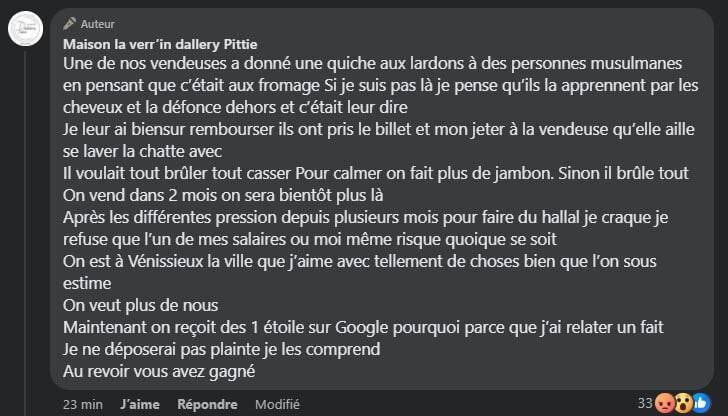Image resolution: width=728 pixels, height=416 pixels.
Task: Click the closing line 'Au revoir vous avez gagné'
Action: point(160,372)
